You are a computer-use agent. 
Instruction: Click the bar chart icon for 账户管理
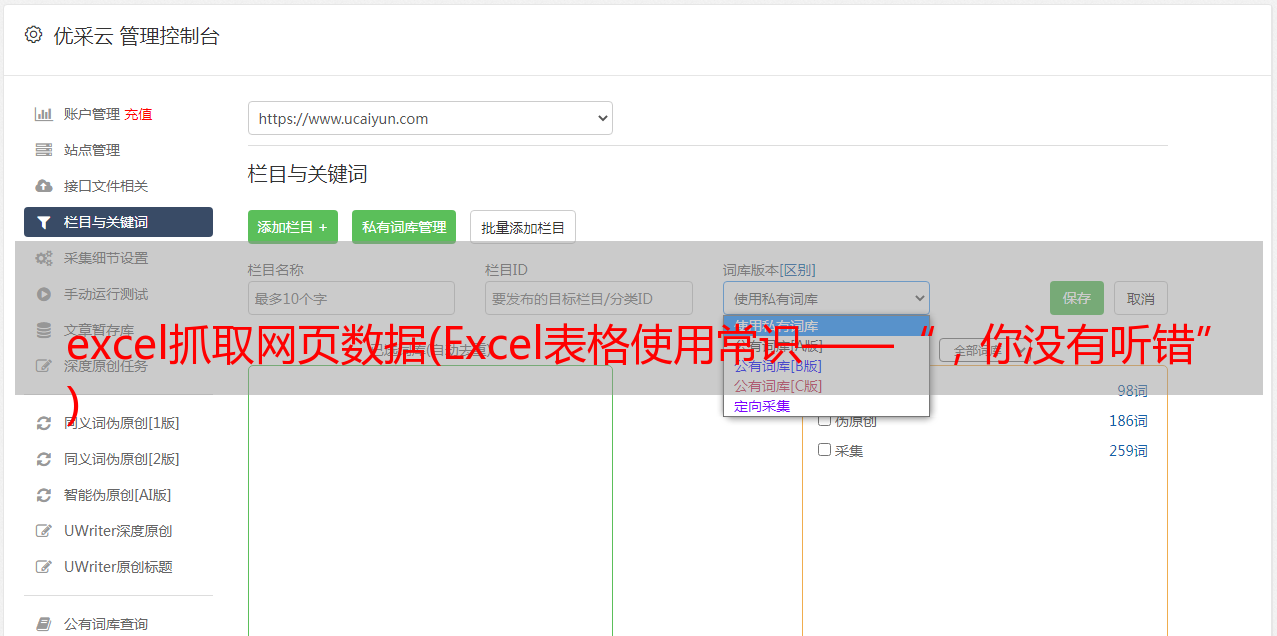[43, 114]
